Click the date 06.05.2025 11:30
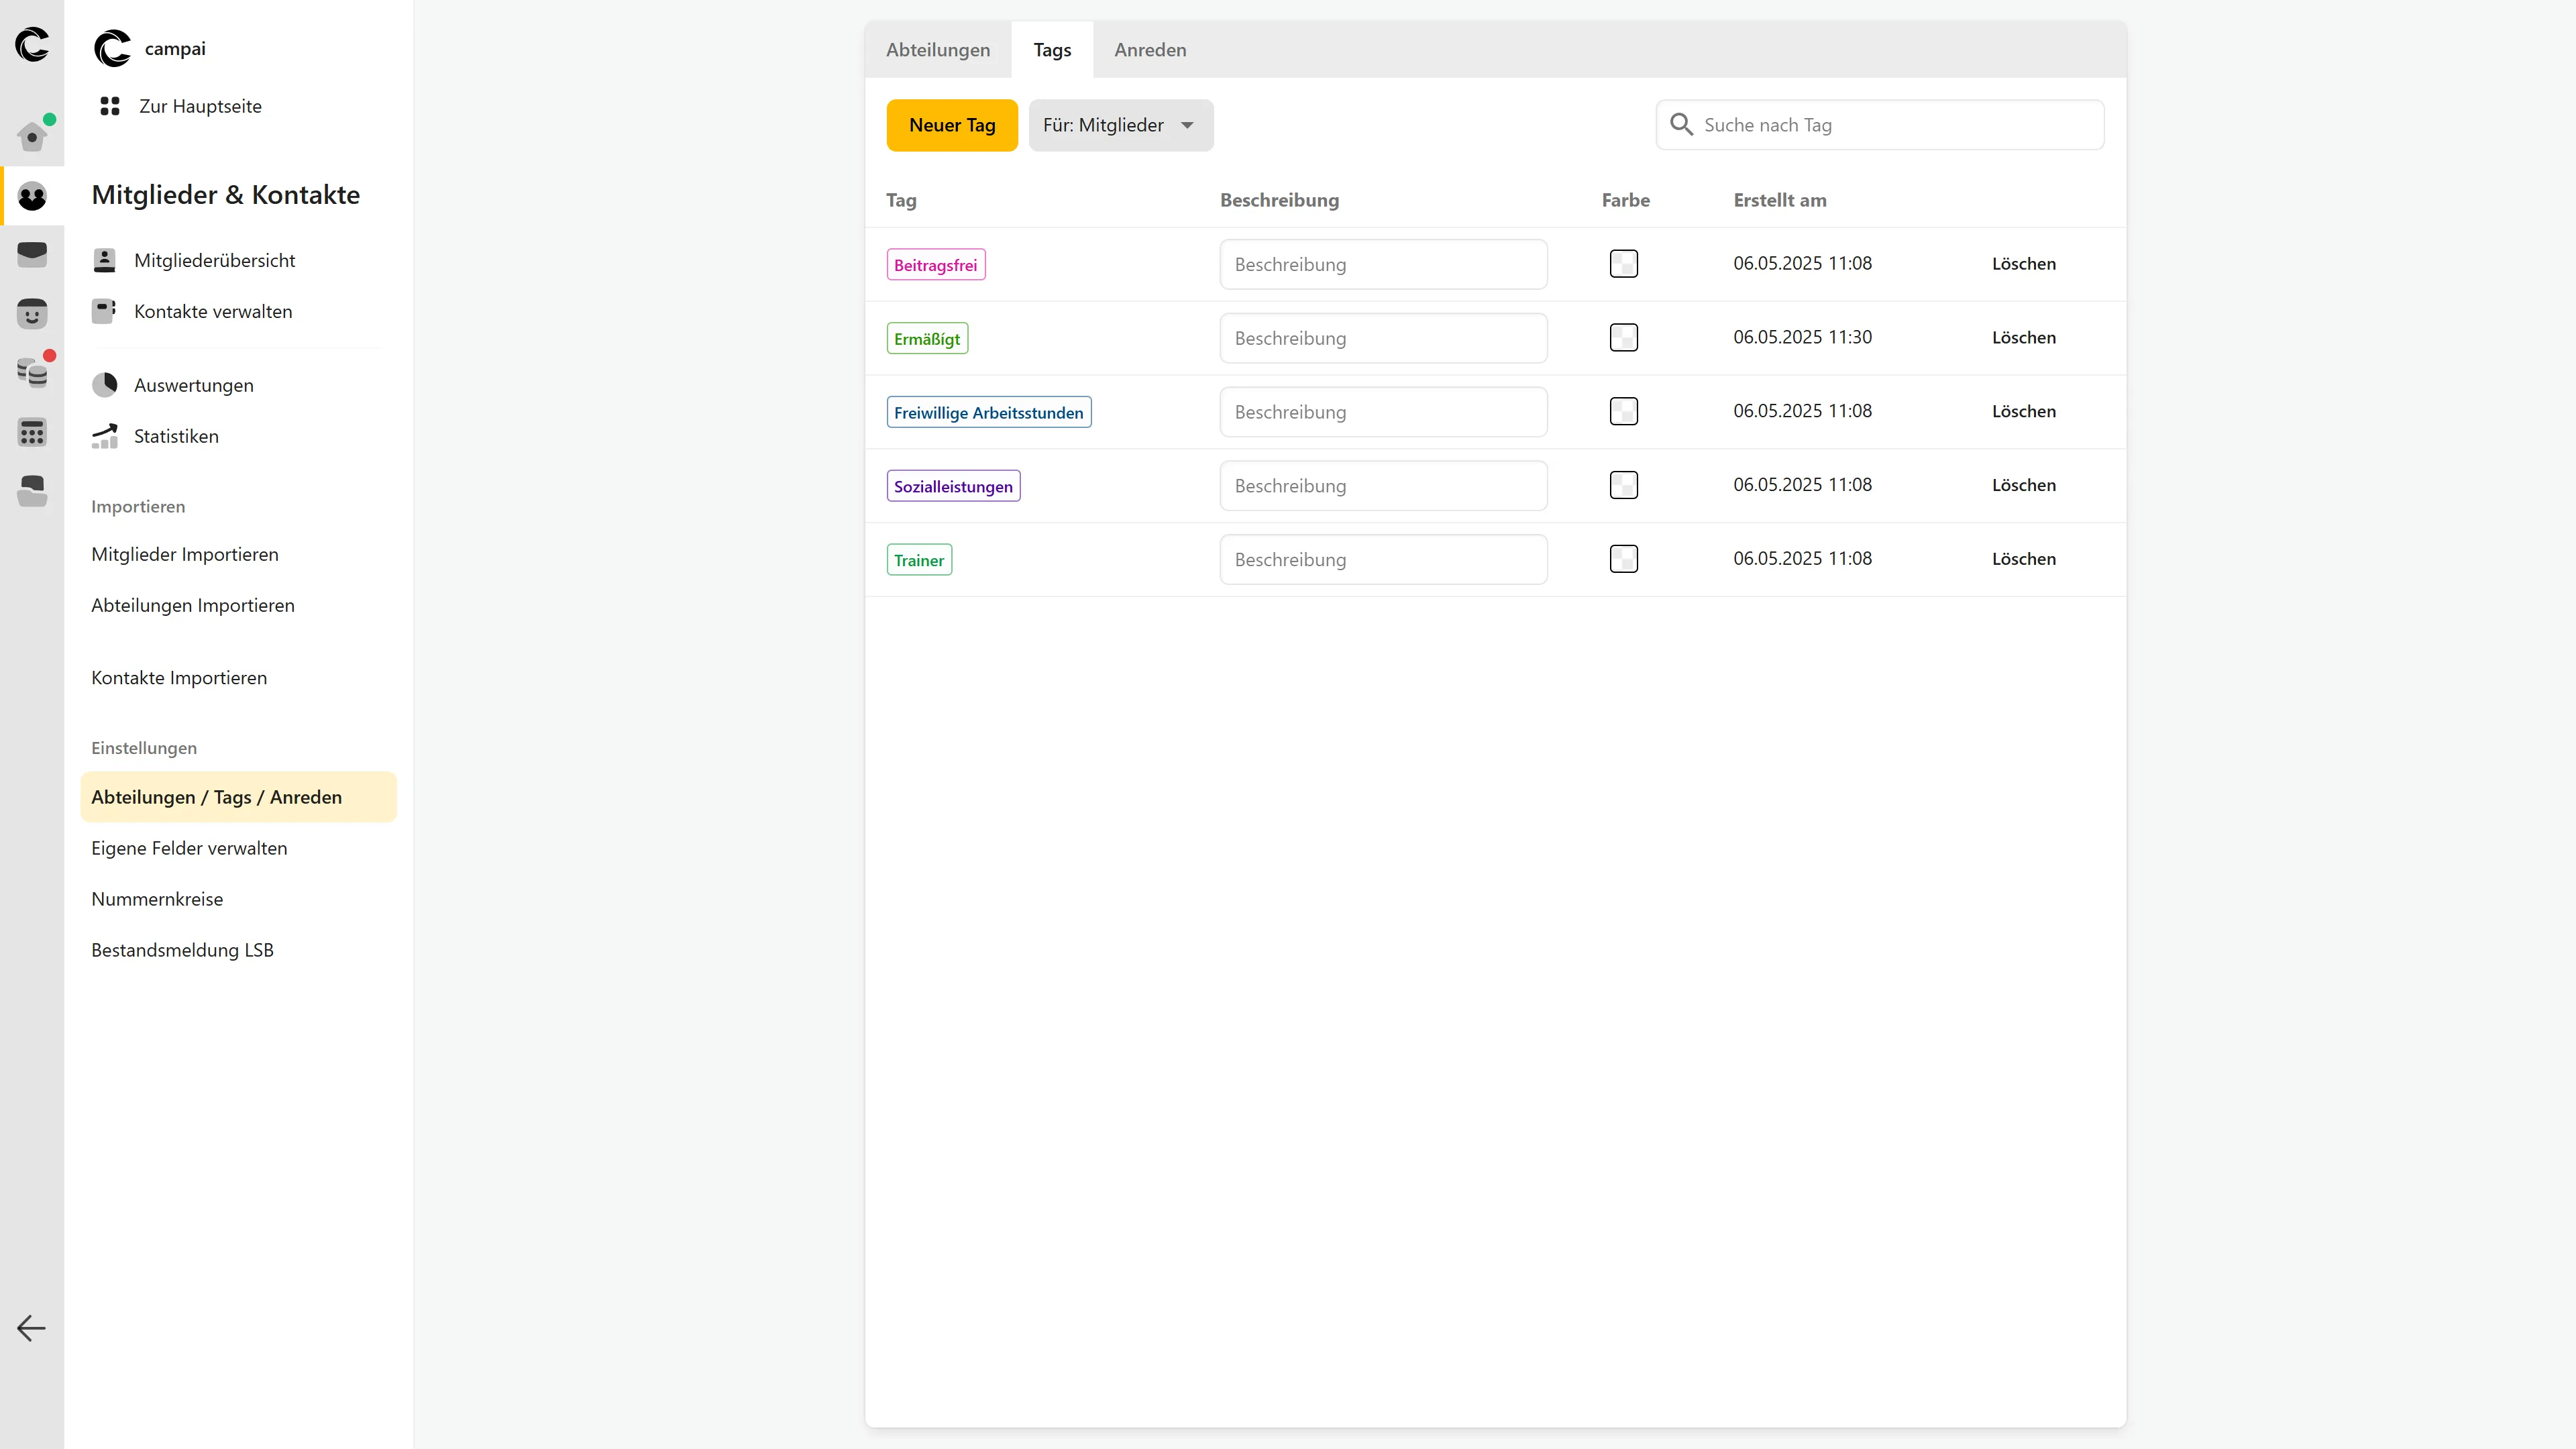The width and height of the screenshot is (2576, 1449). pos(1802,338)
